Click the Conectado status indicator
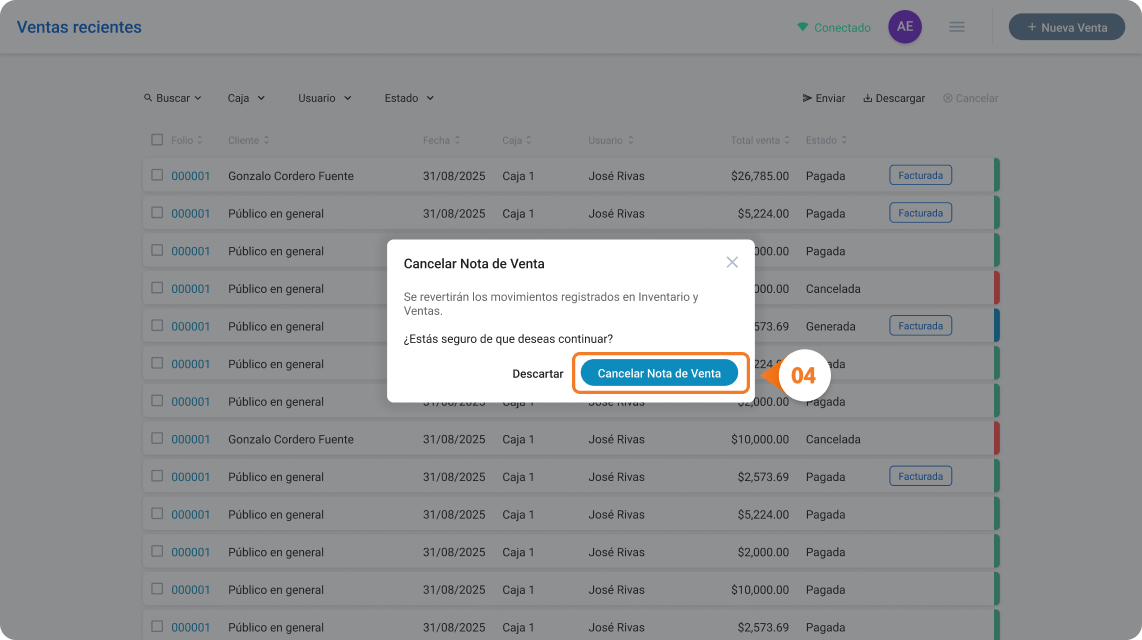The height and width of the screenshot is (640, 1142). (834, 28)
